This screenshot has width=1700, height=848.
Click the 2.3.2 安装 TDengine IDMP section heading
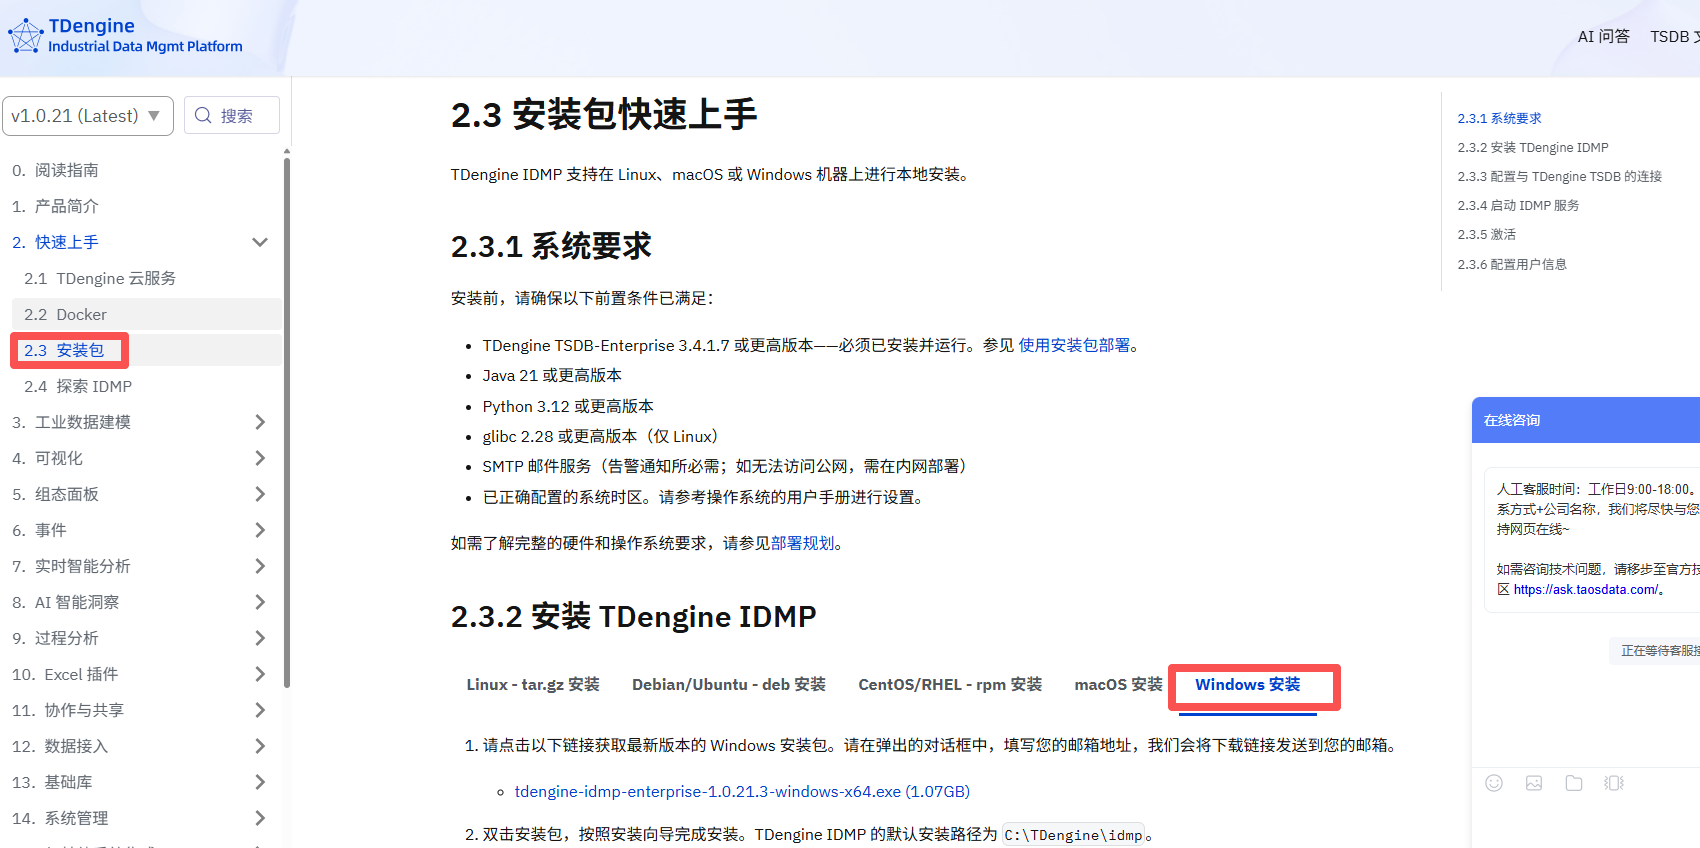(x=633, y=616)
